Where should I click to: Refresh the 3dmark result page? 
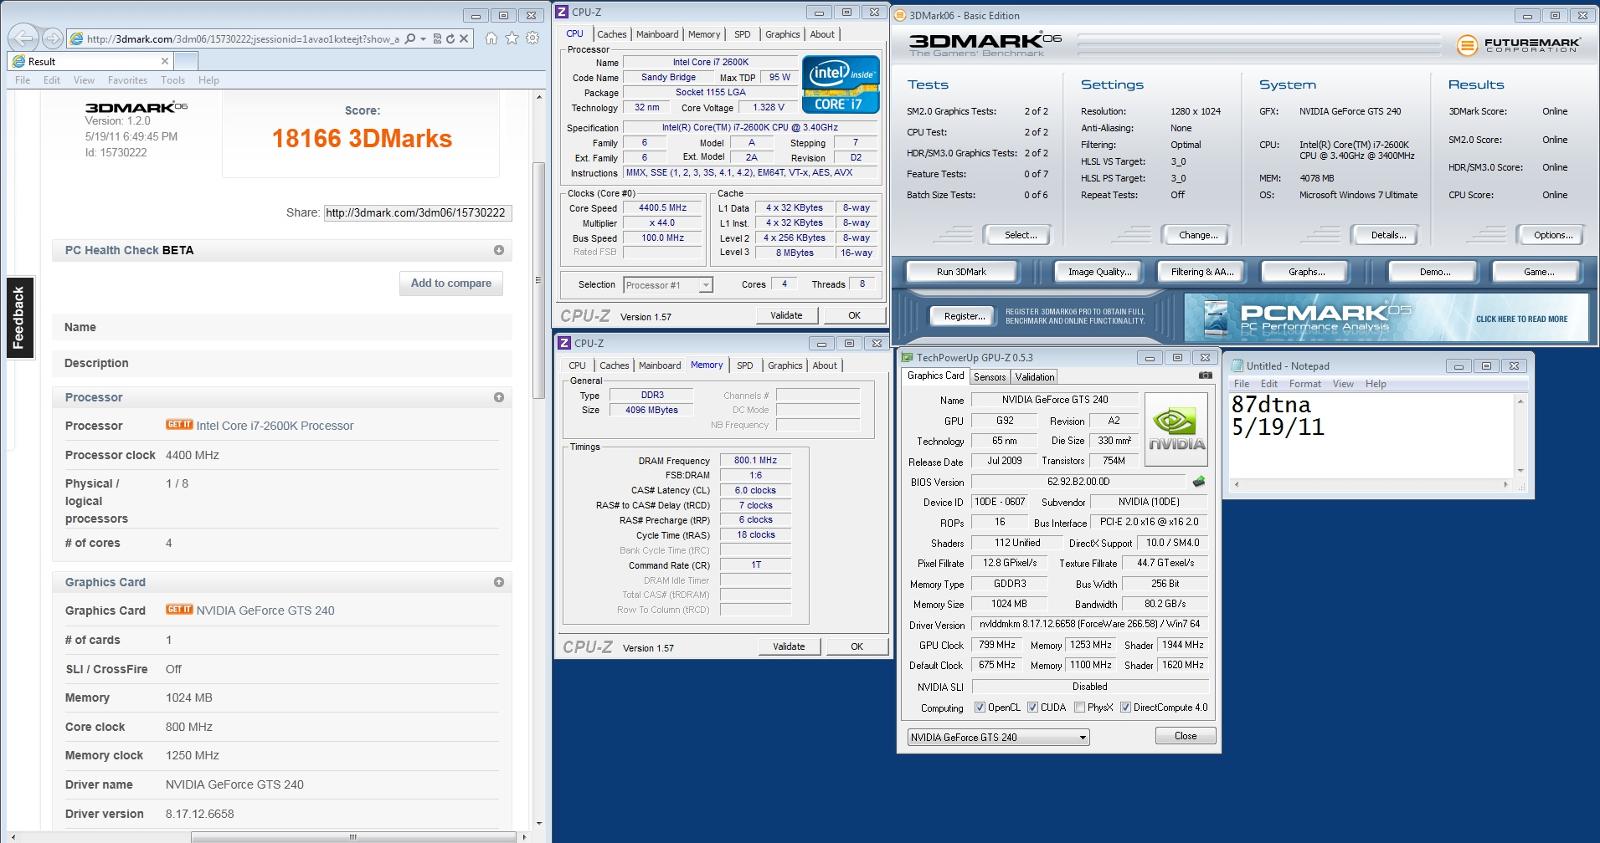pyautogui.click(x=451, y=38)
